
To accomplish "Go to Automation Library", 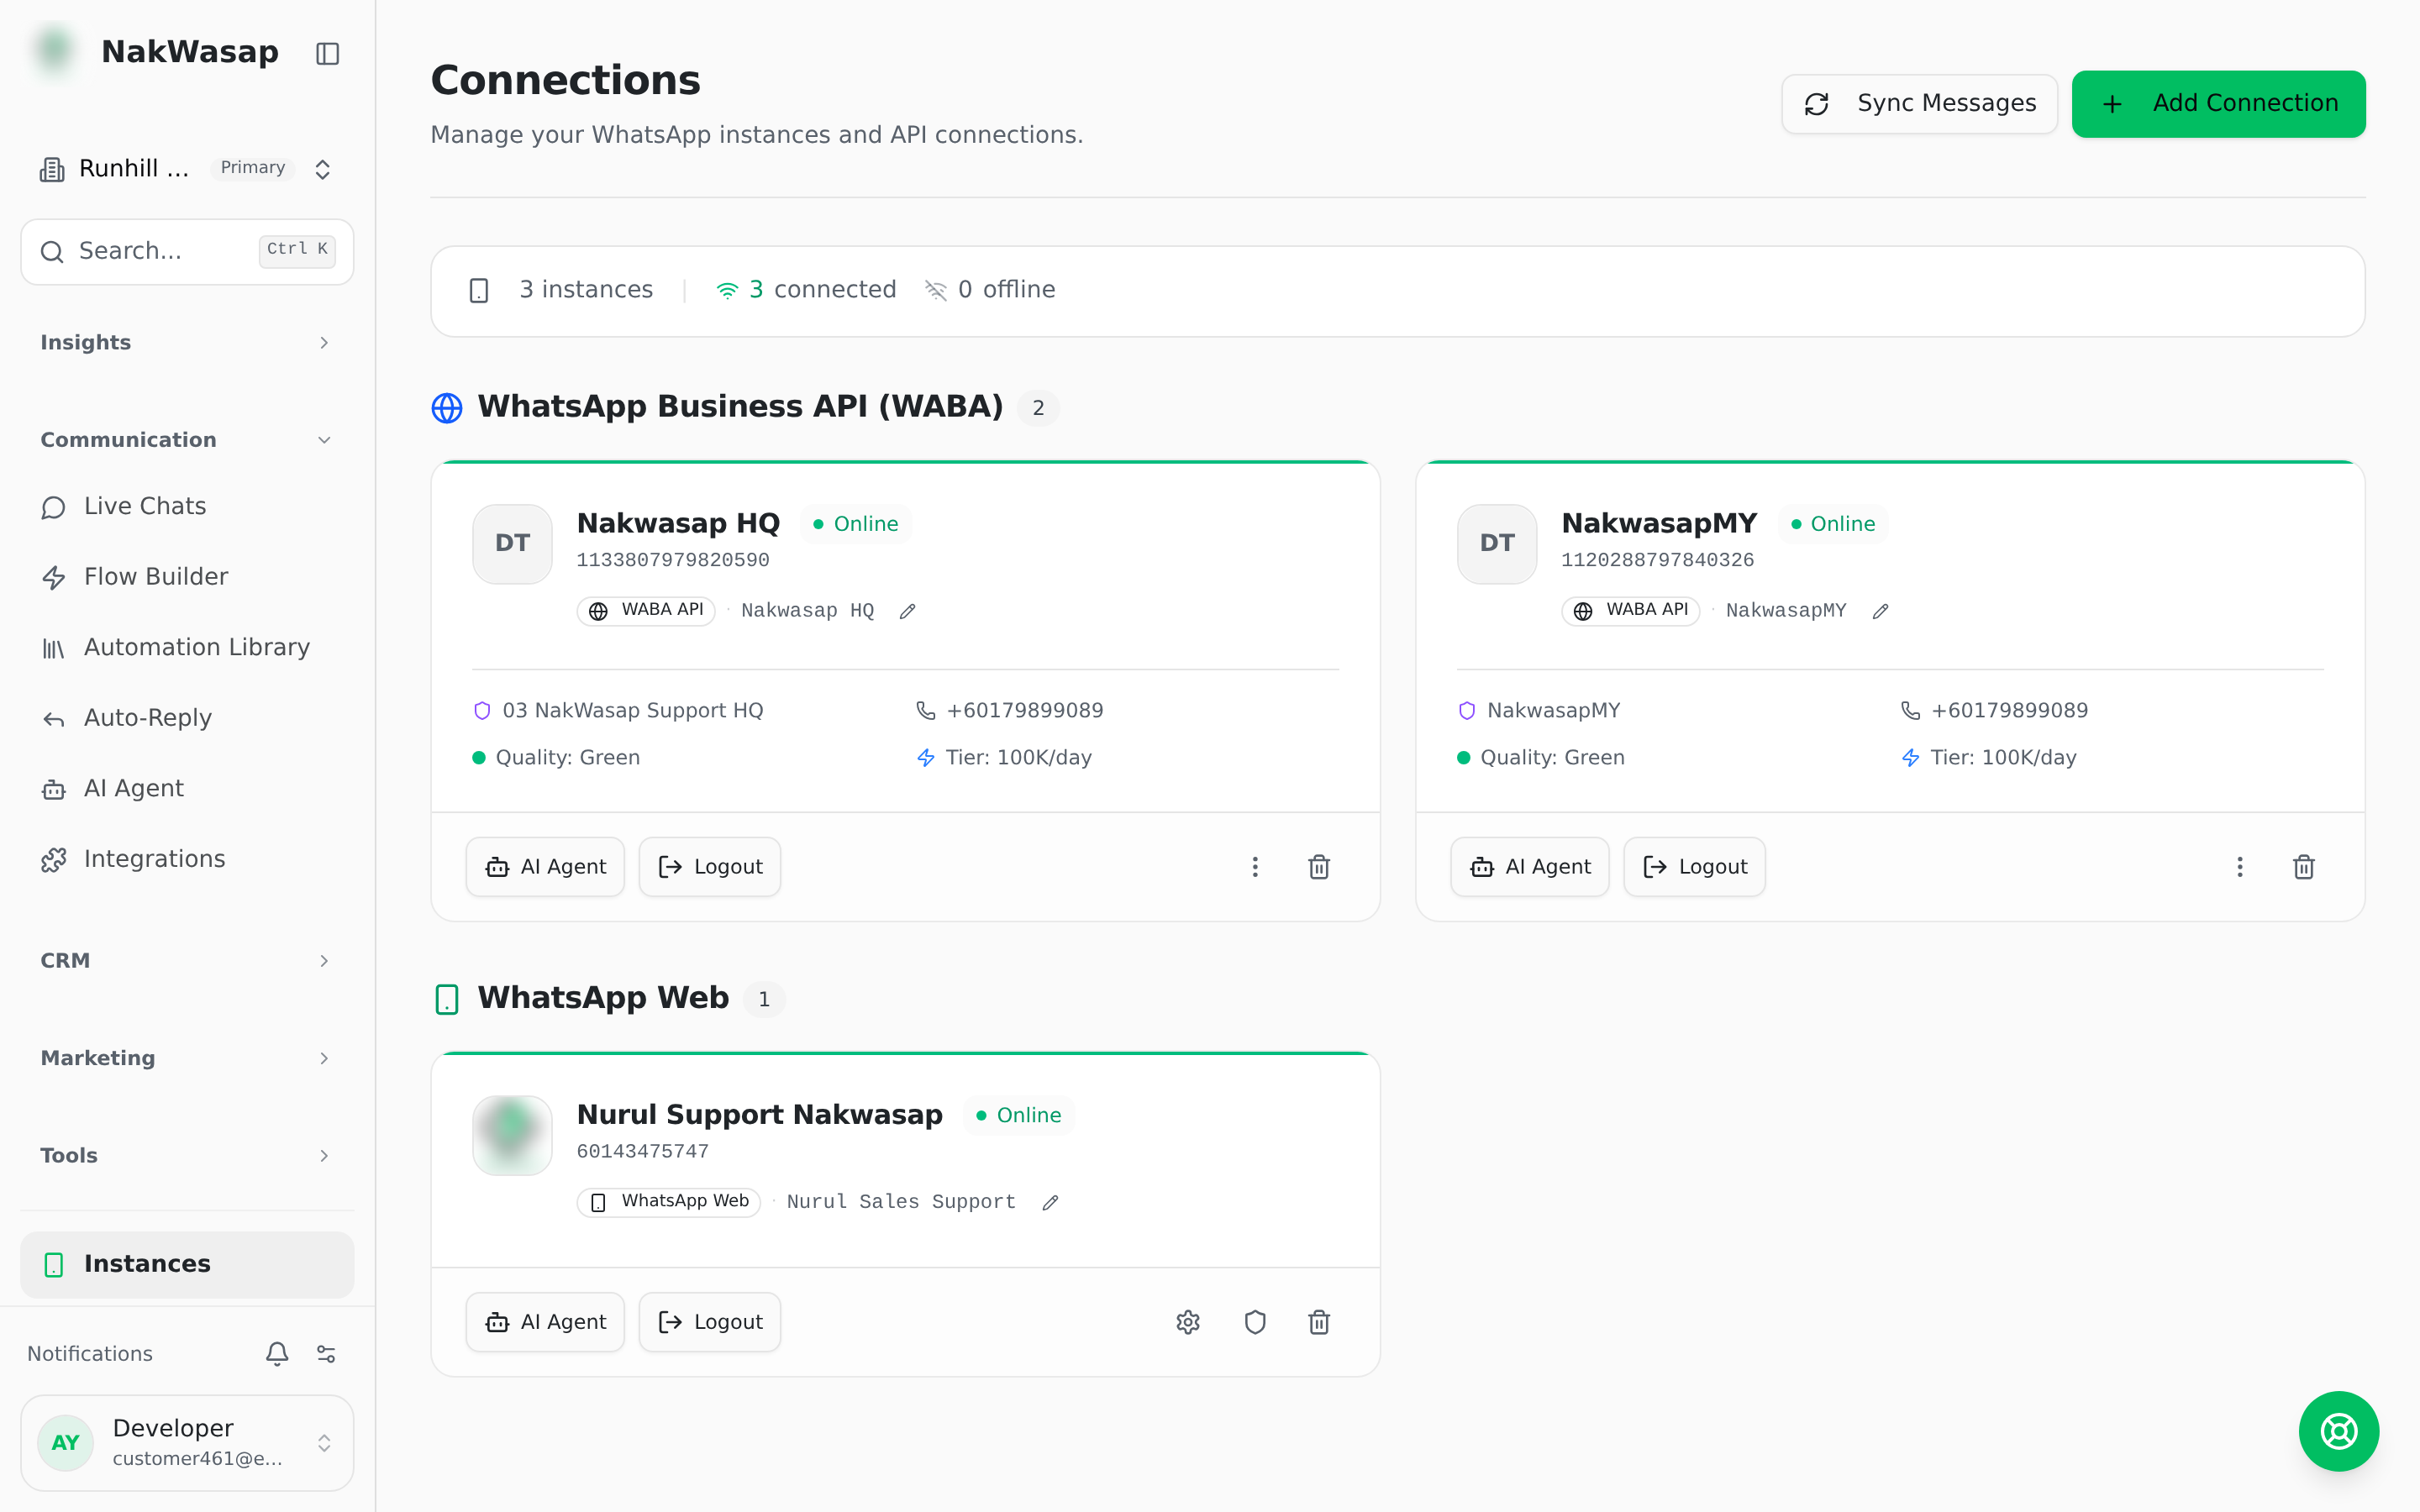I will click(187, 647).
